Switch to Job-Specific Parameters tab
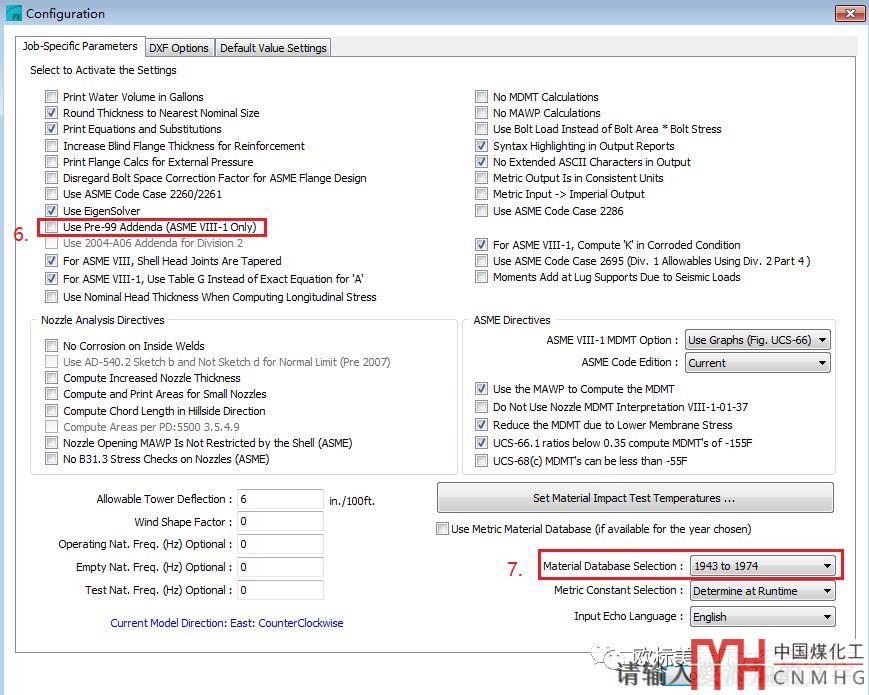The width and height of the screenshot is (869, 695). pyautogui.click(x=80, y=47)
